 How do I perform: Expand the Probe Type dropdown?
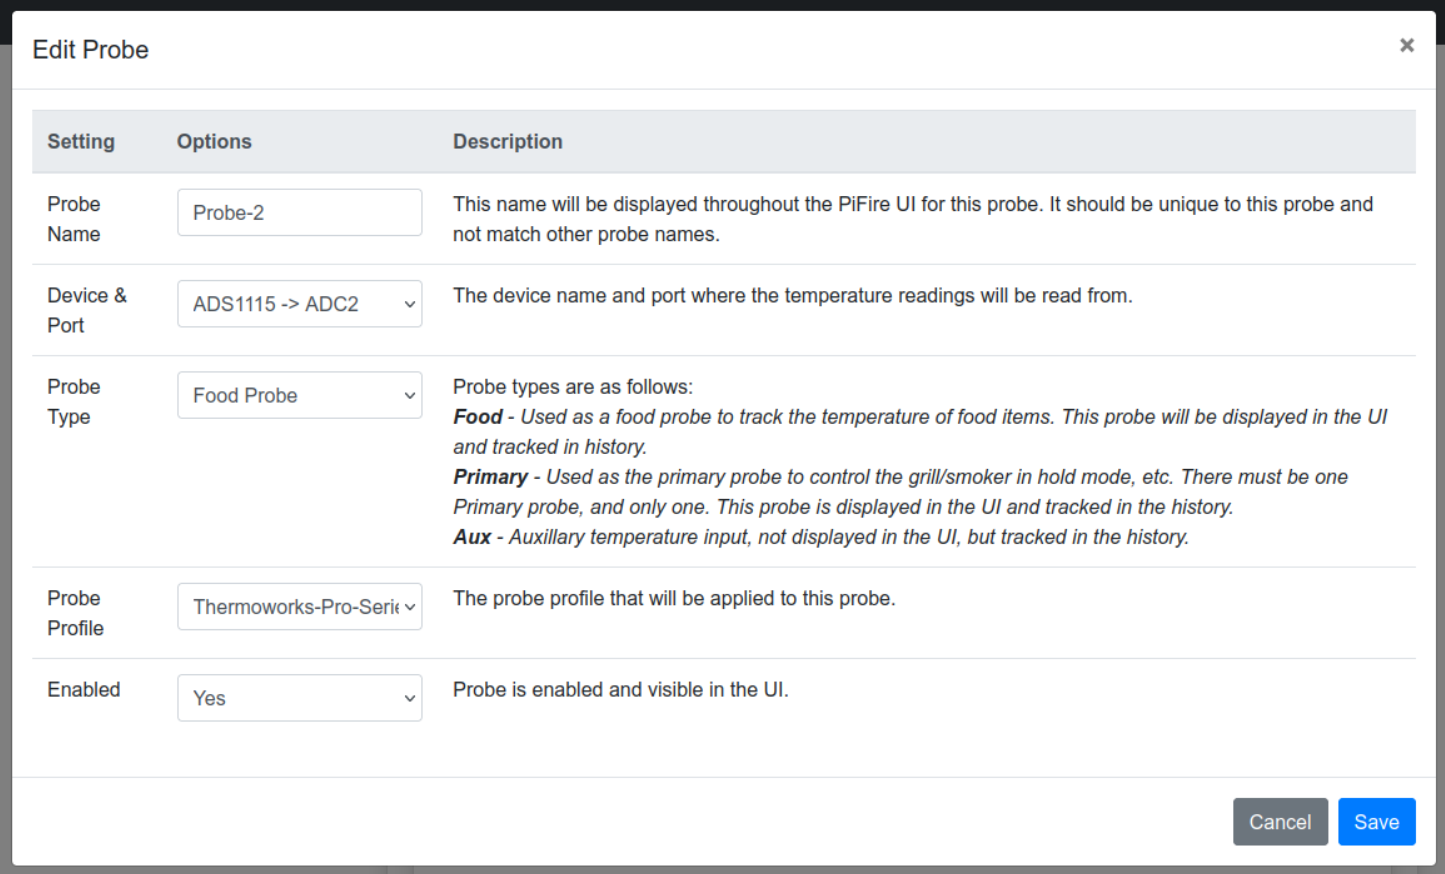tap(299, 395)
